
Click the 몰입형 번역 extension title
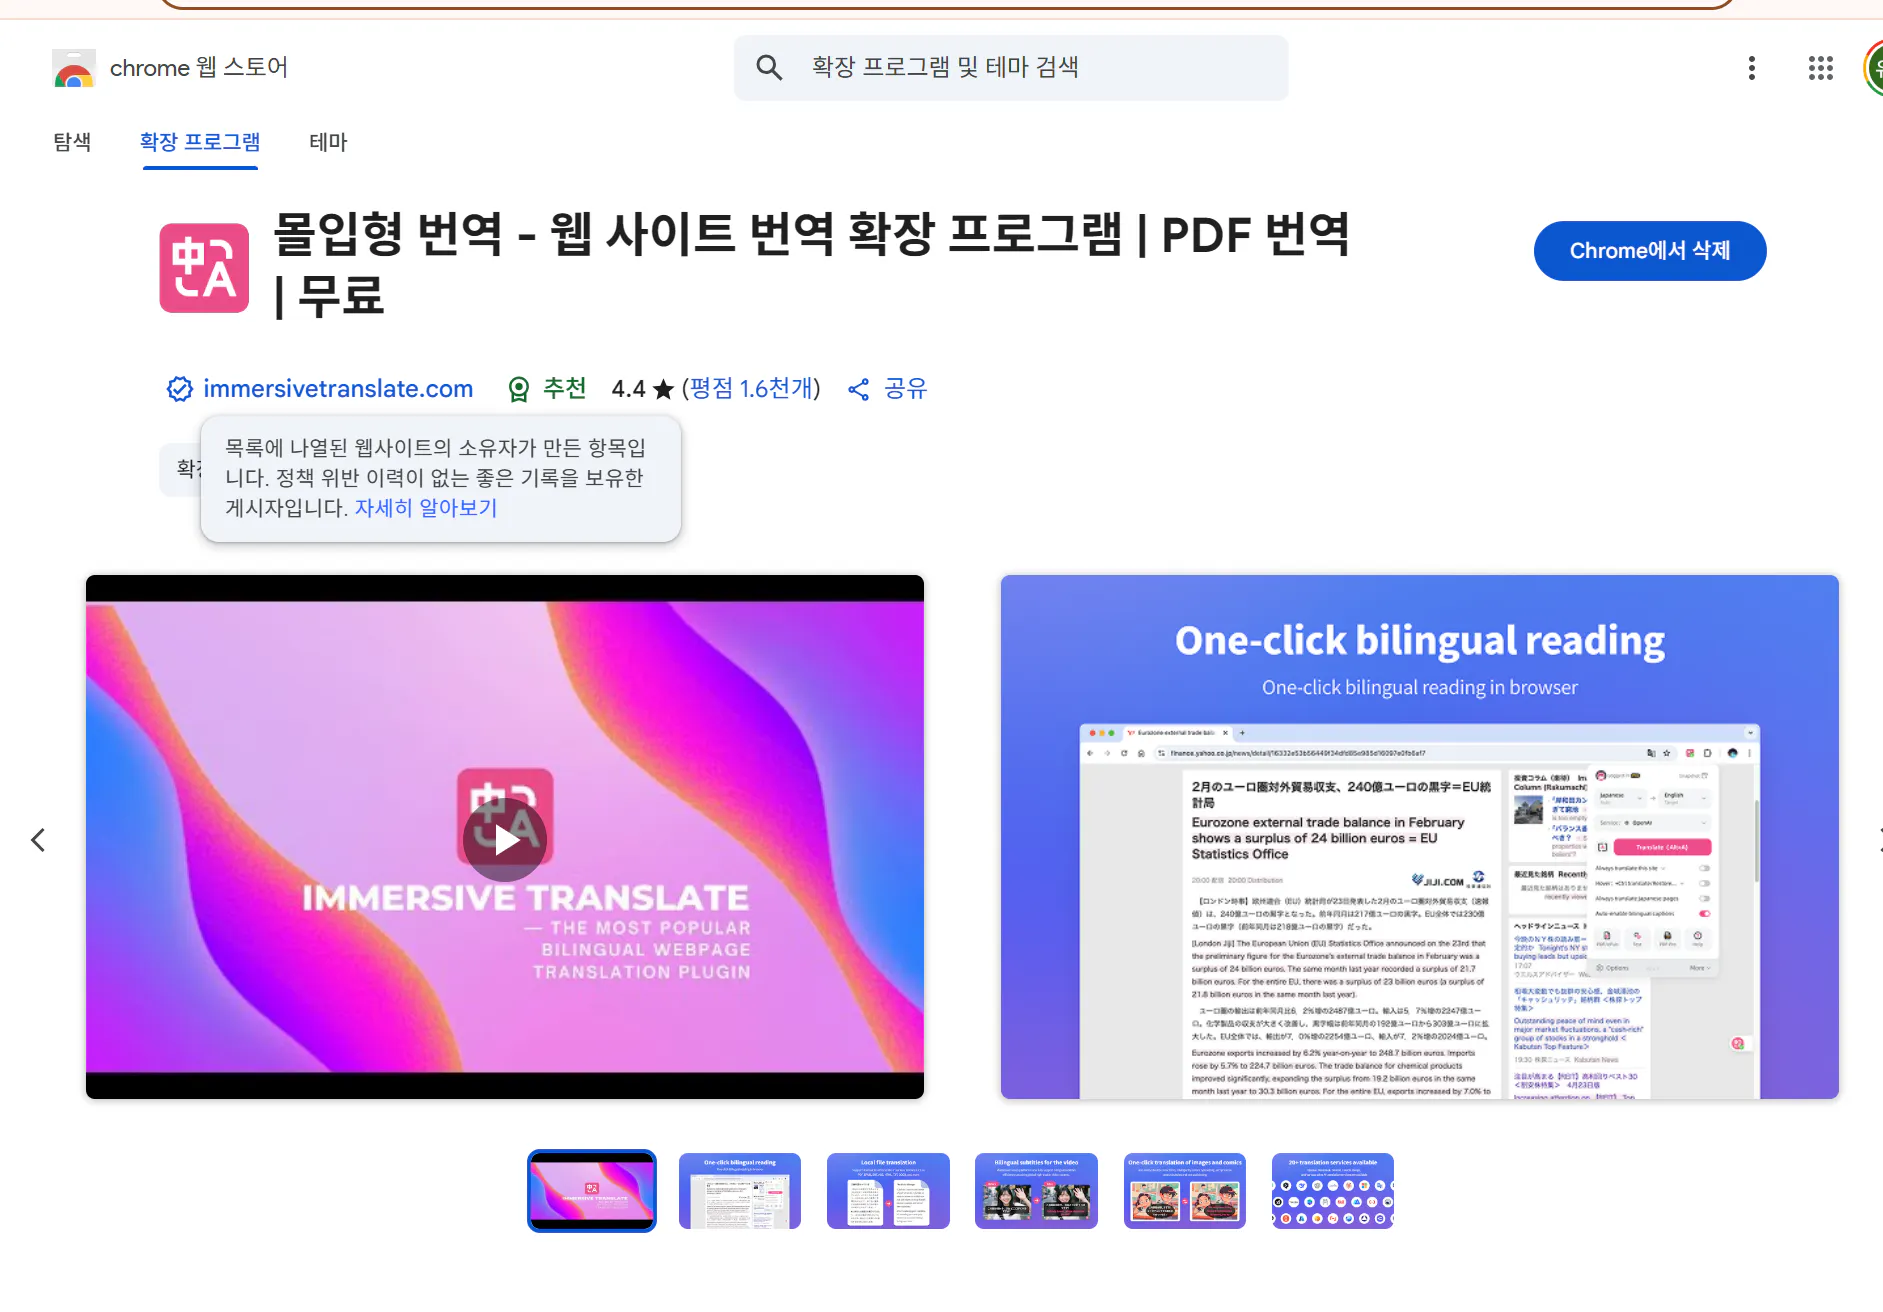pos(811,264)
